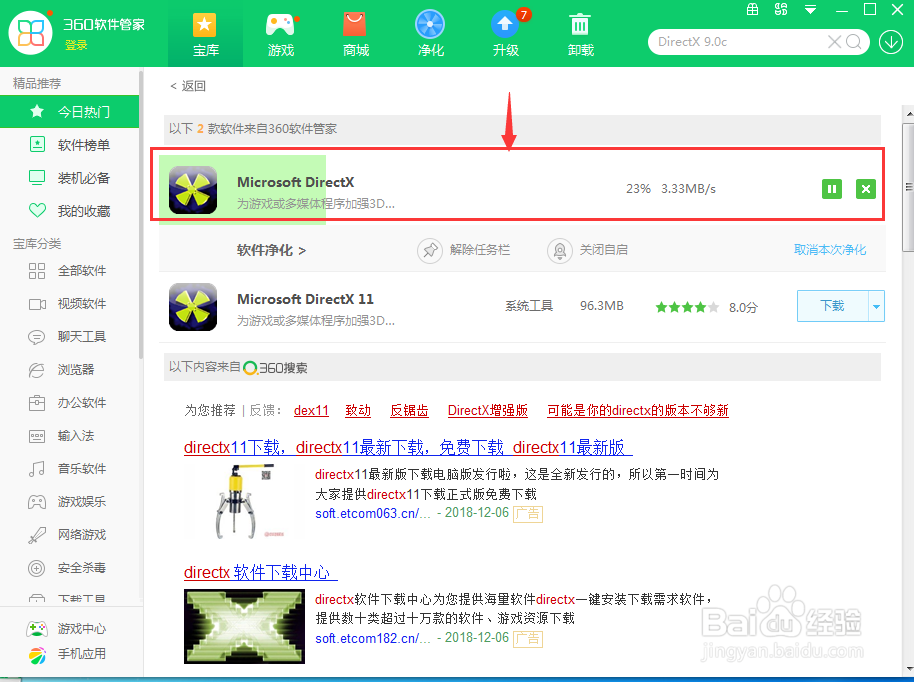Click the 网络游戏 sword icon

(x=37, y=535)
